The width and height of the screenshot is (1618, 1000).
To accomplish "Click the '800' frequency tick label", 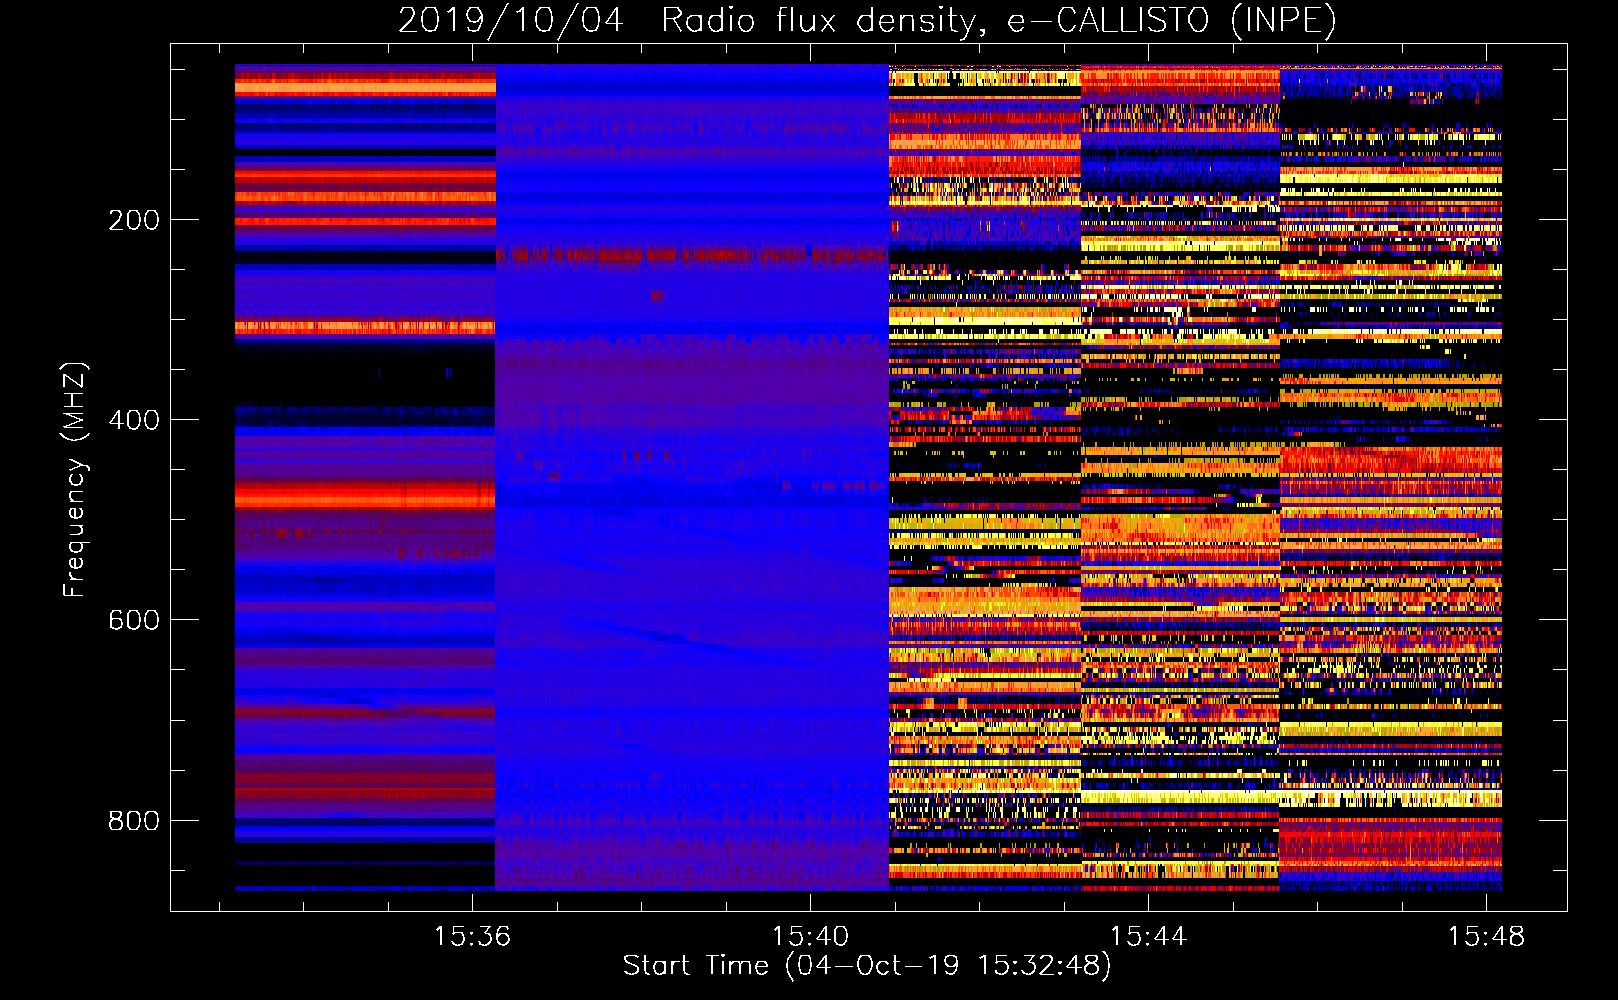I will pos(134,820).
